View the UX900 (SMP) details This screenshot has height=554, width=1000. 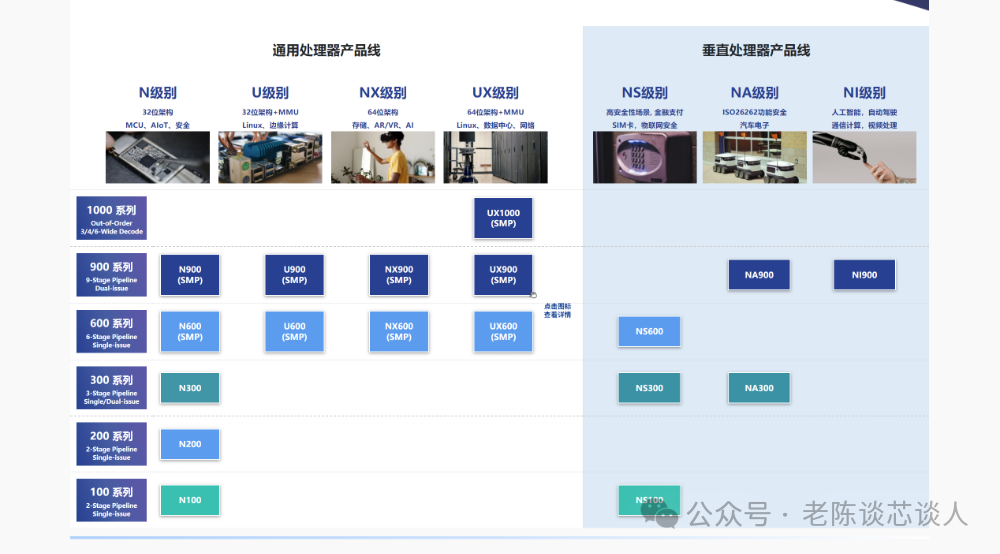503,275
